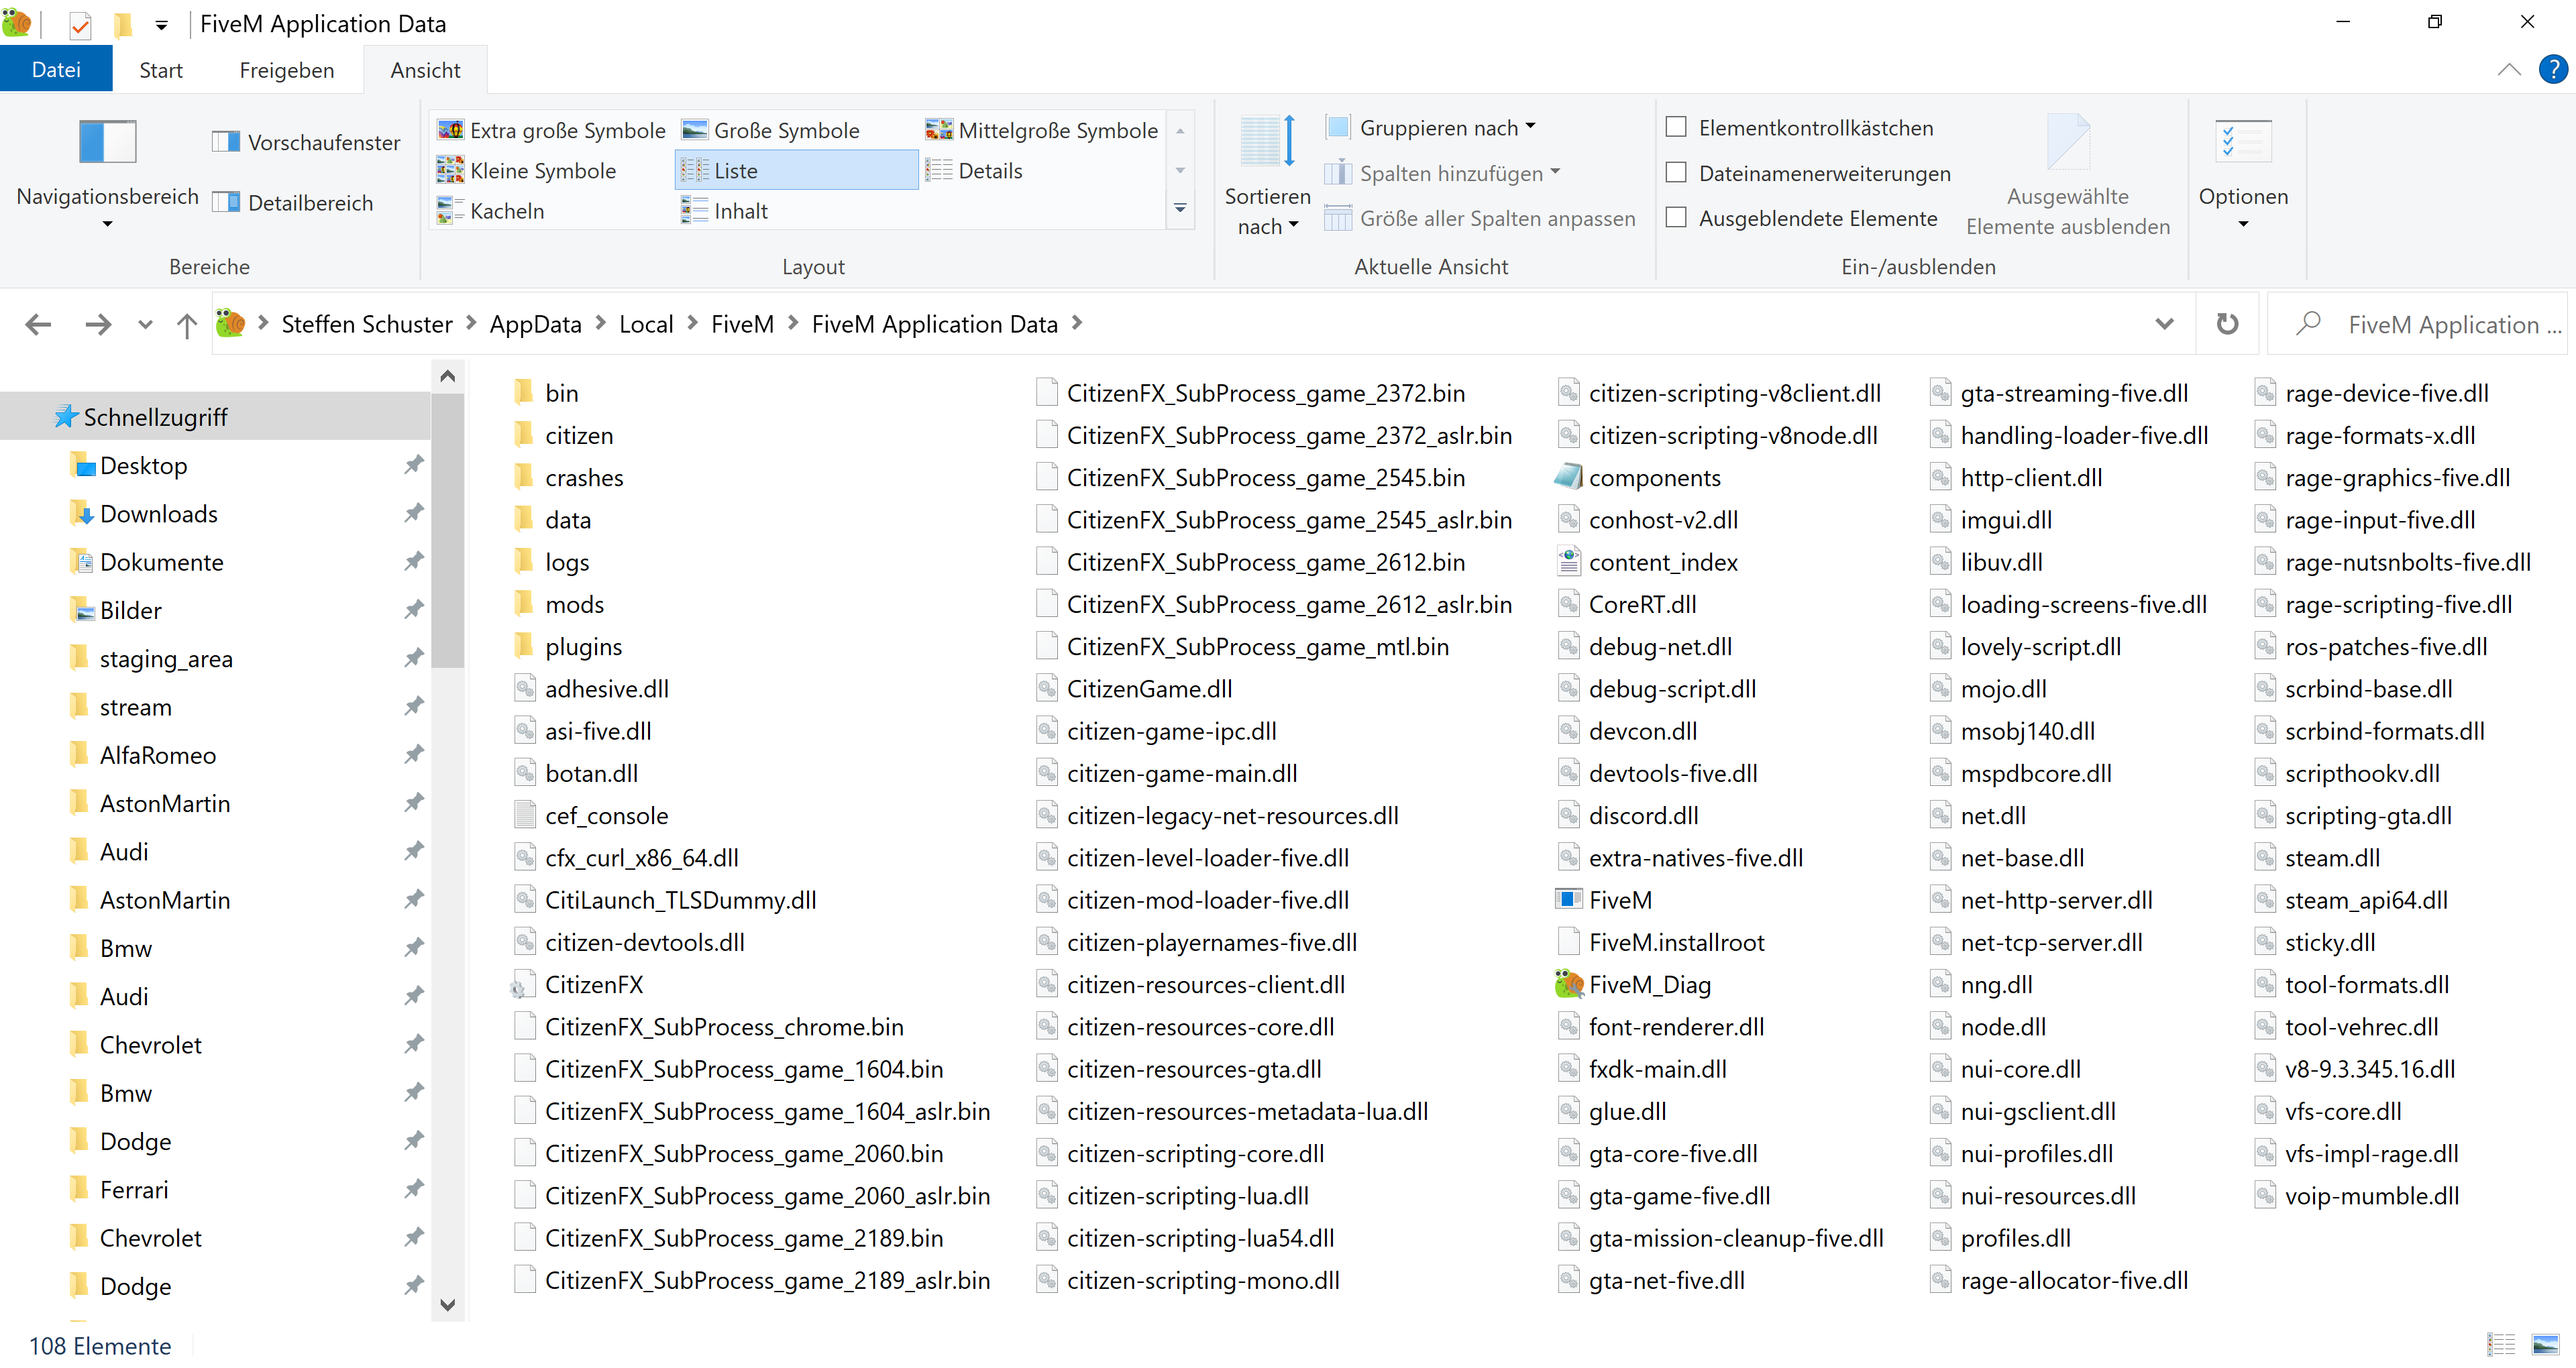Image resolution: width=2576 pixels, height=1368 pixels.
Task: Customize quick access toolbar dropdown
Action: (161, 25)
